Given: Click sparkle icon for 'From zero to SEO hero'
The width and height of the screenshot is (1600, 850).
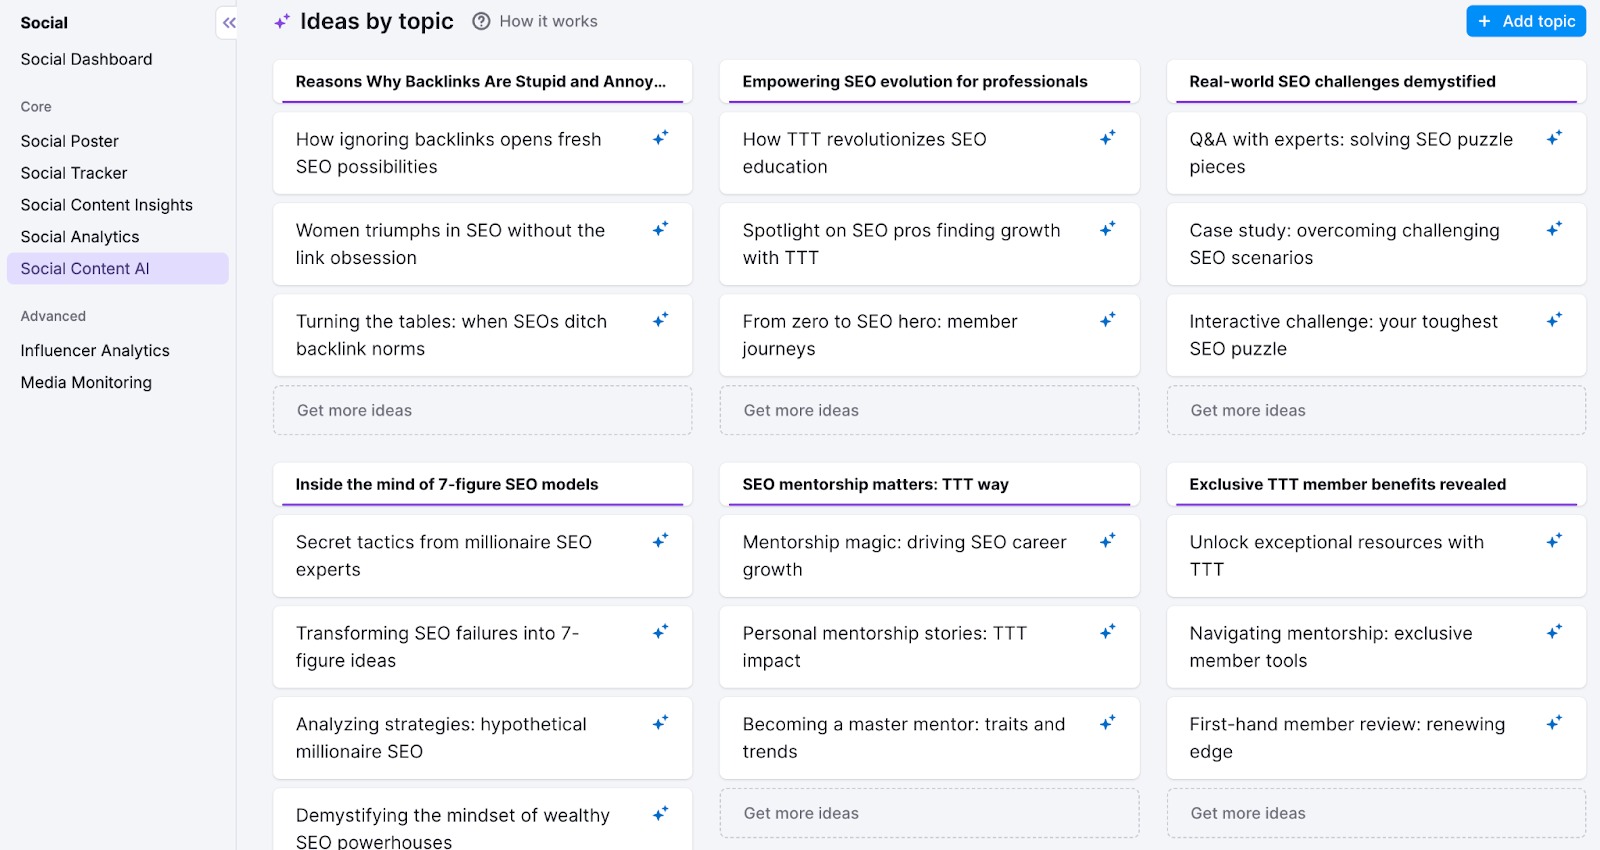Looking at the screenshot, I should (x=1107, y=320).
